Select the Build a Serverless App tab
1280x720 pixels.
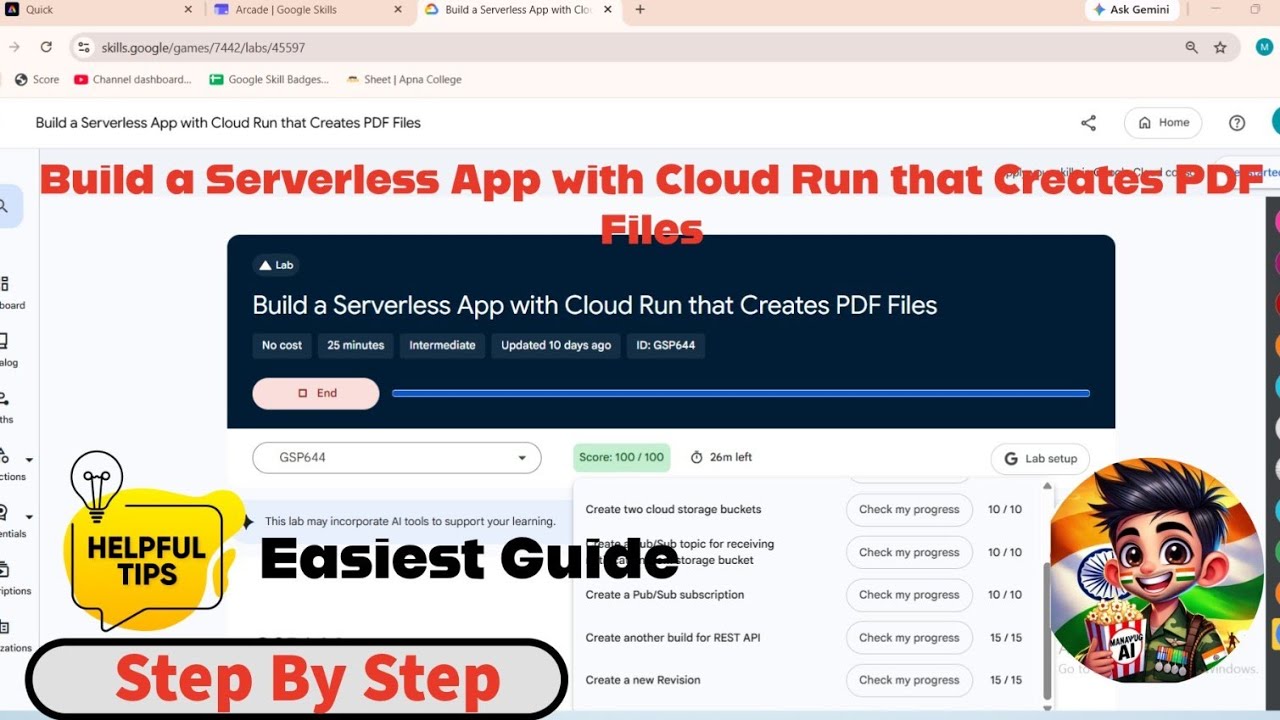point(519,10)
